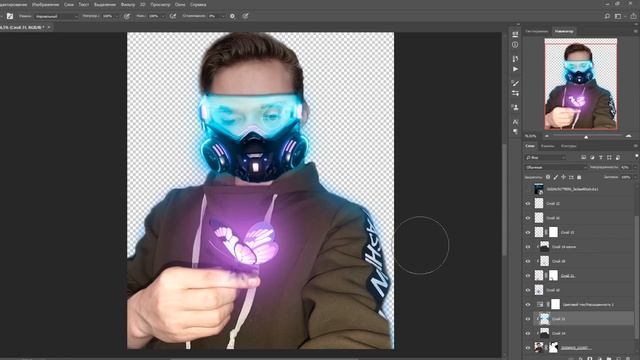This screenshot has height=360, width=640.
Task: Select mask thumbnail of bottom portrait layer
Action: (553, 347)
